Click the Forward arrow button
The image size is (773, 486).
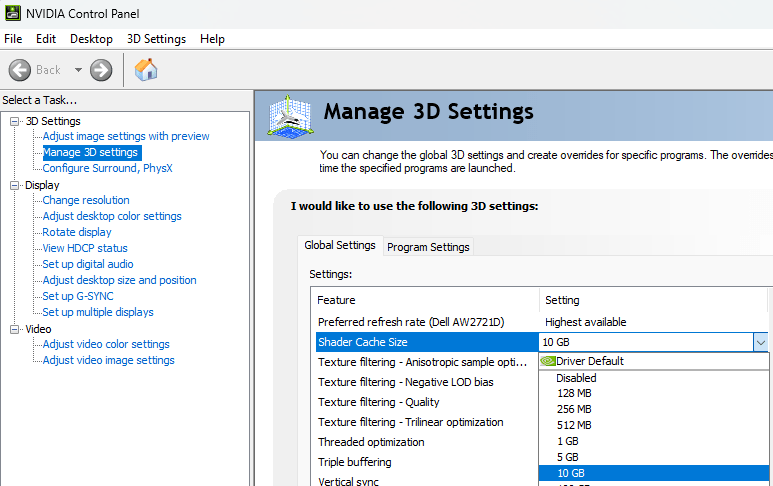tap(101, 70)
